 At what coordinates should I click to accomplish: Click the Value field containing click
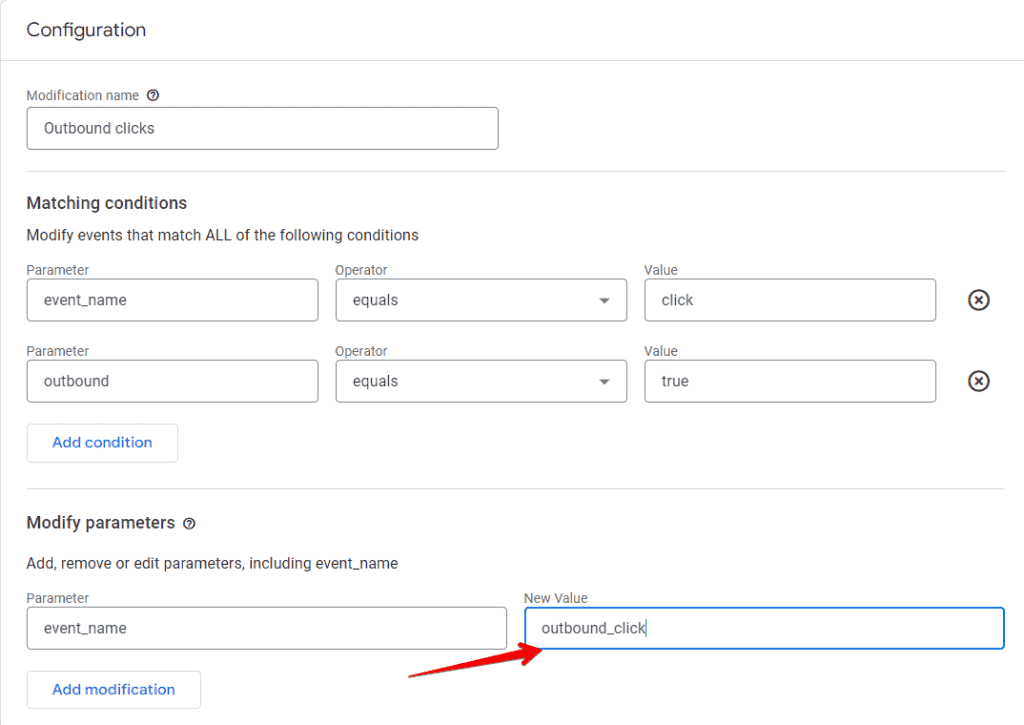[x=790, y=300]
